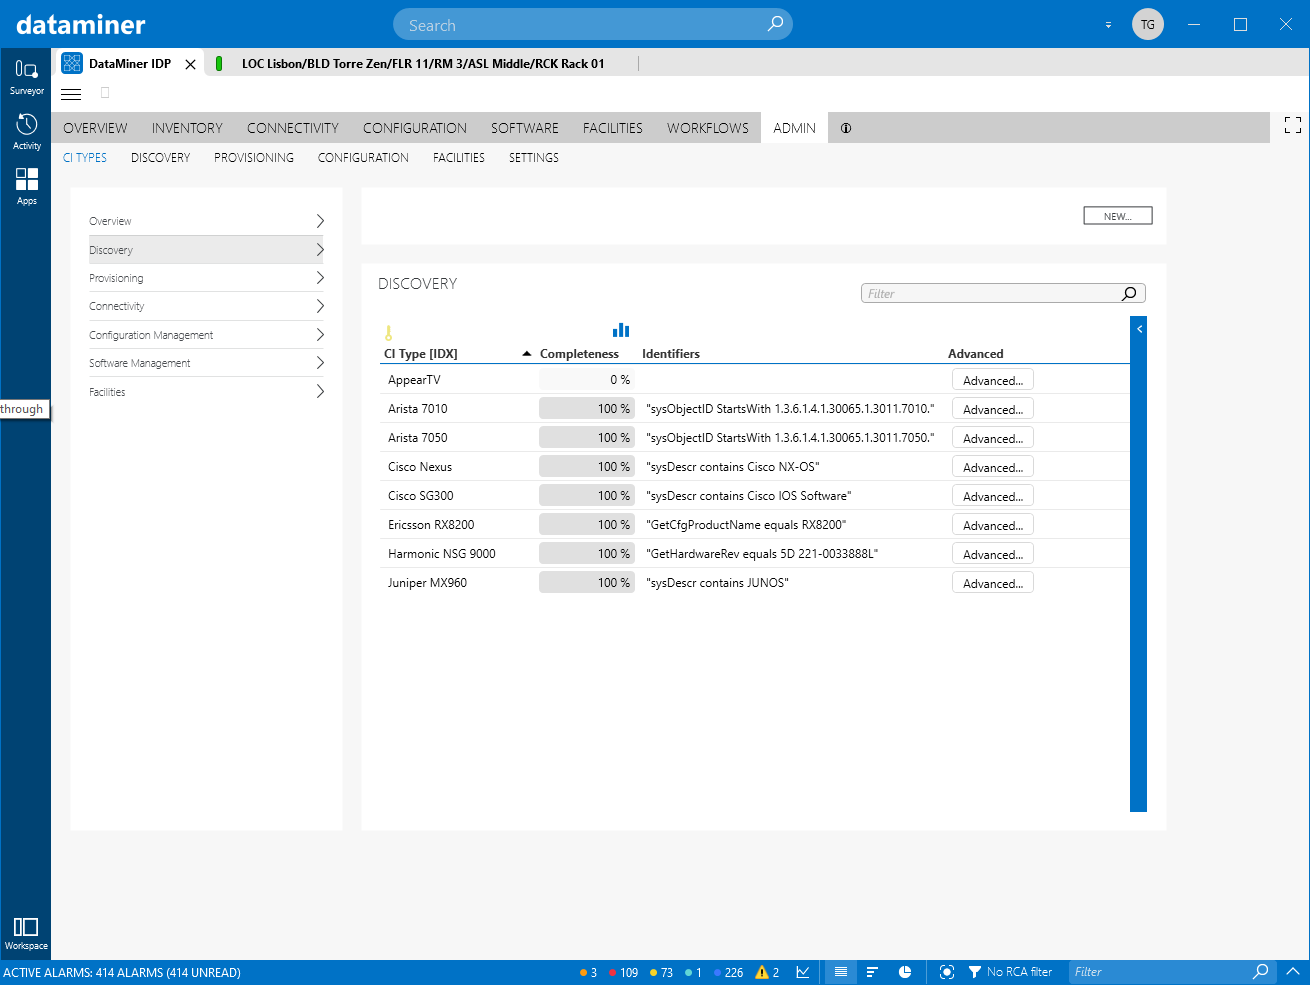Open the Workspace panel

(x=26, y=933)
